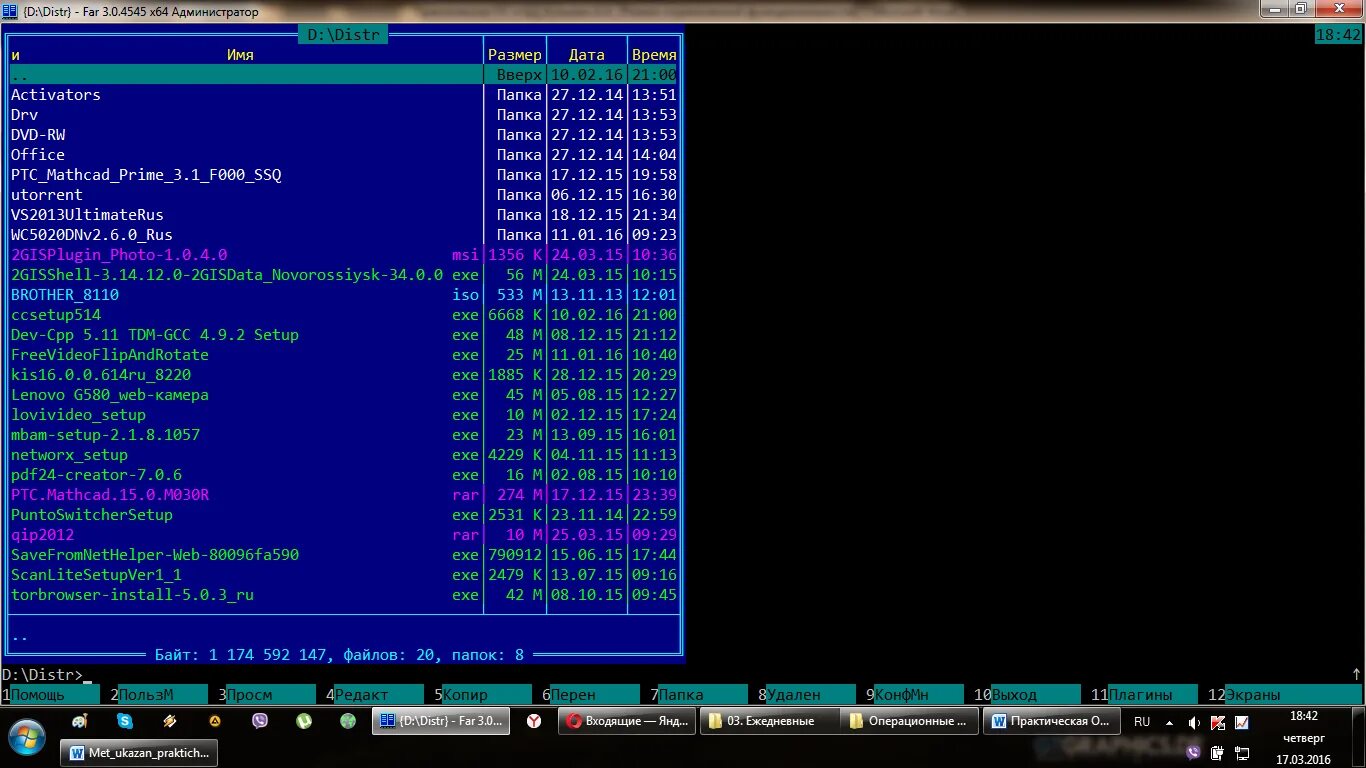Viewport: 1366px width, 768px height.
Task: Click the D:\Distr> command line prompt
Action: (x=42, y=675)
